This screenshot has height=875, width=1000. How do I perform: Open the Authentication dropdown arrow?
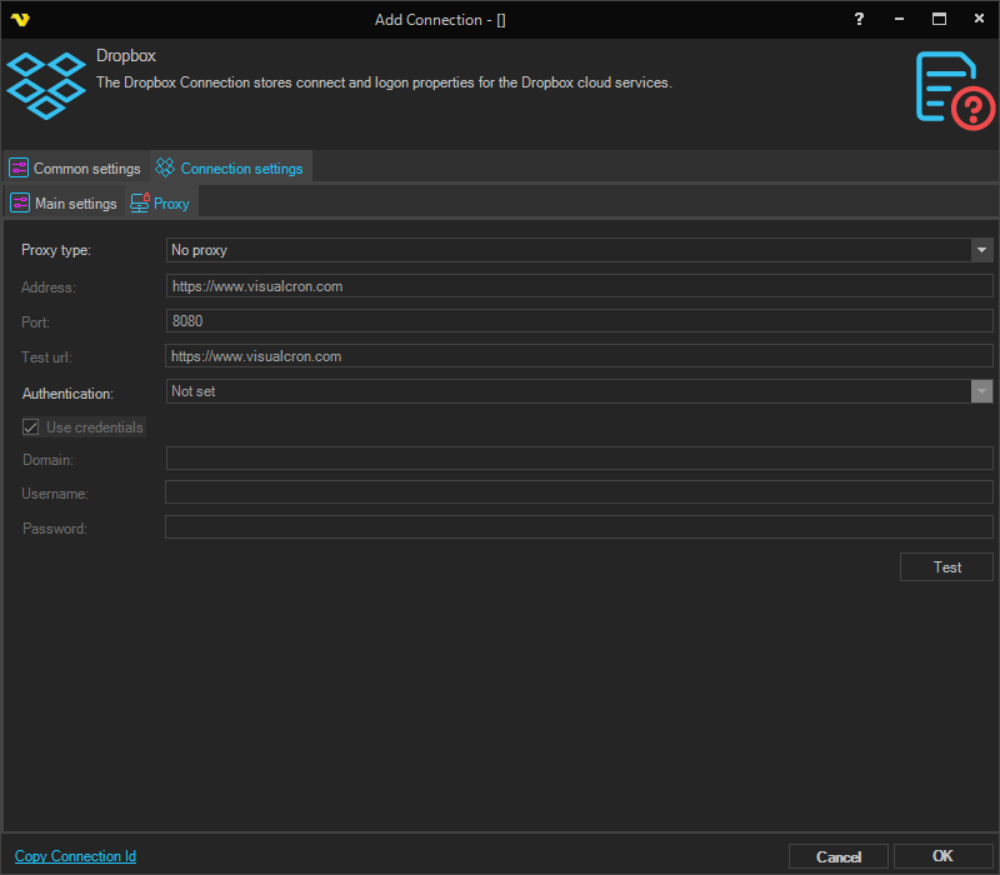coord(982,391)
